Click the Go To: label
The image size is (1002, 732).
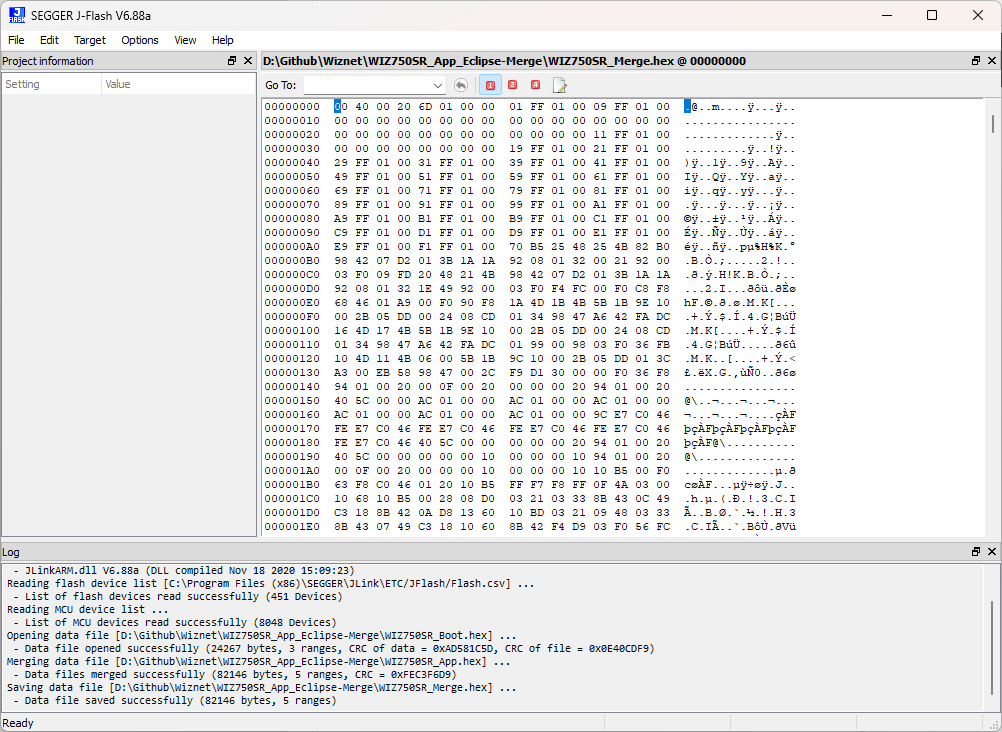pos(281,85)
